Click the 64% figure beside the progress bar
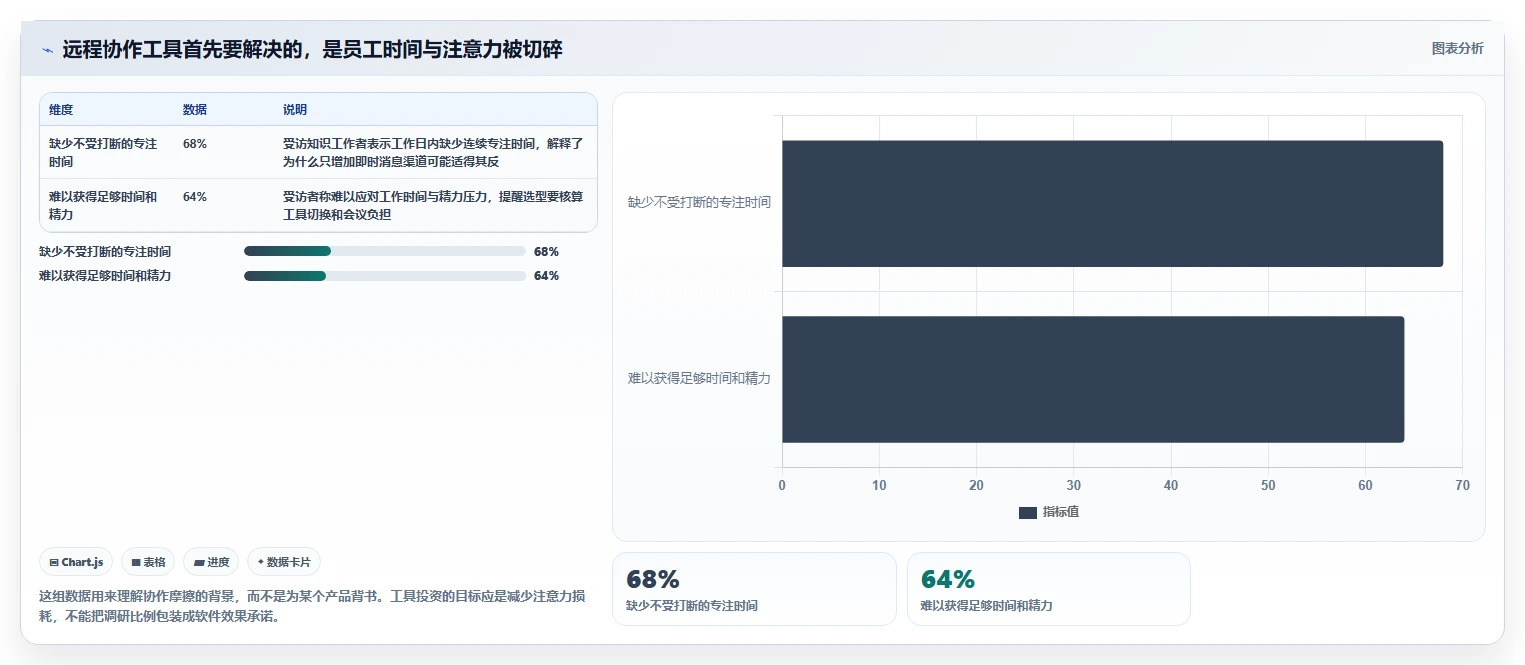 (546, 276)
